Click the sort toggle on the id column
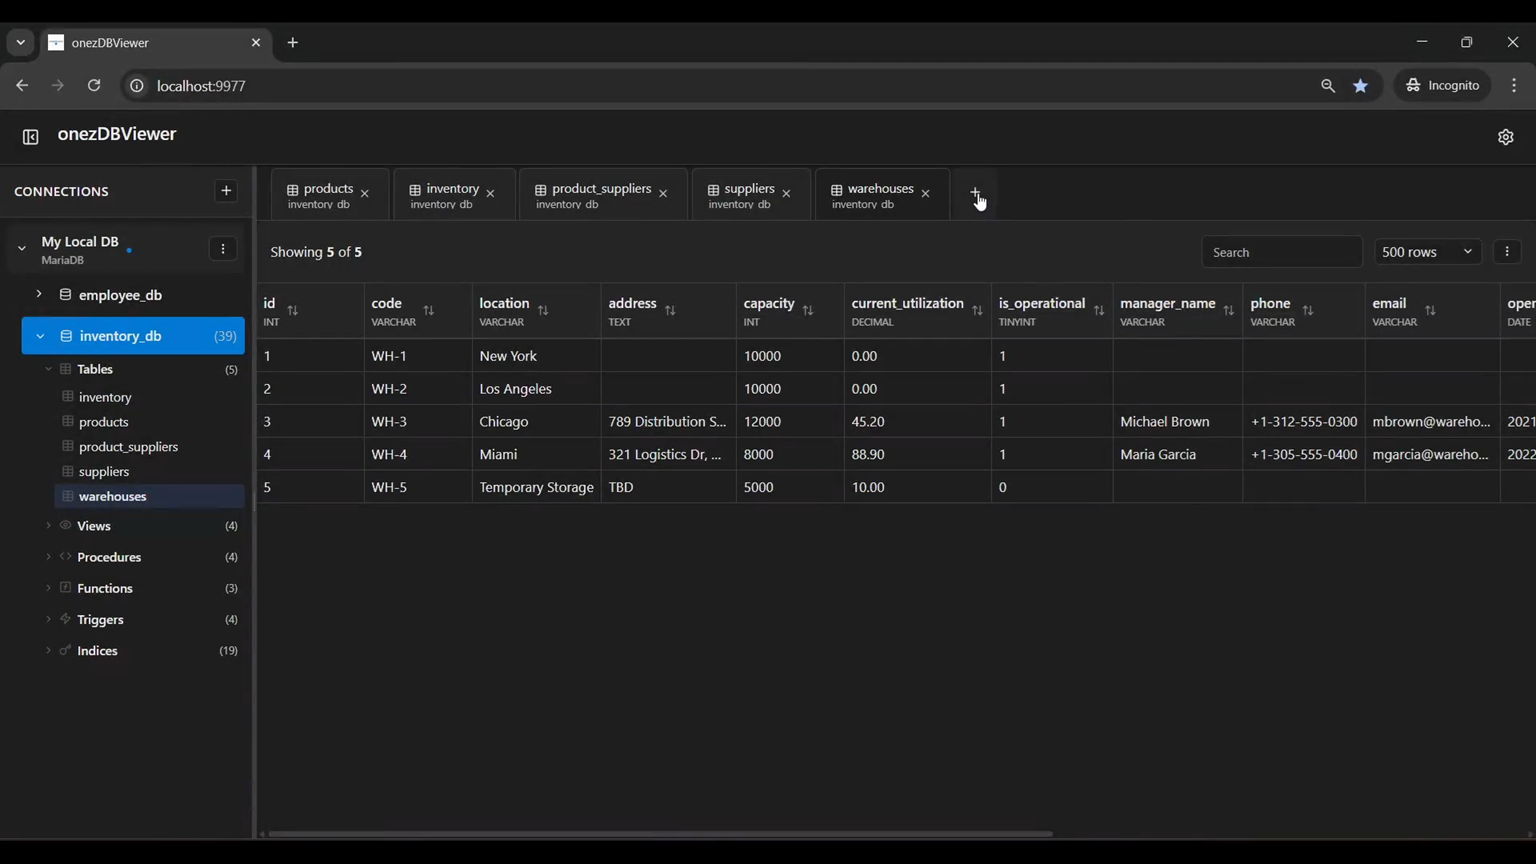1536x864 pixels. coord(293,311)
